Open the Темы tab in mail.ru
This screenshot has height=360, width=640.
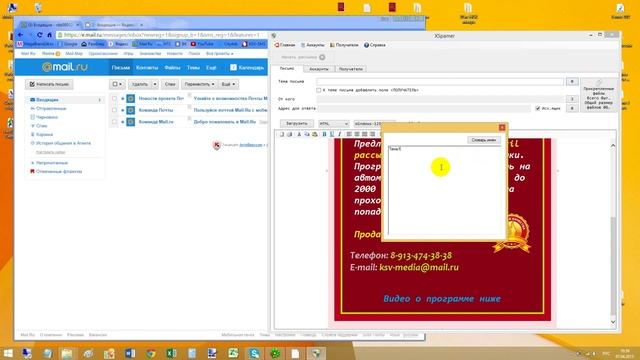click(193, 67)
